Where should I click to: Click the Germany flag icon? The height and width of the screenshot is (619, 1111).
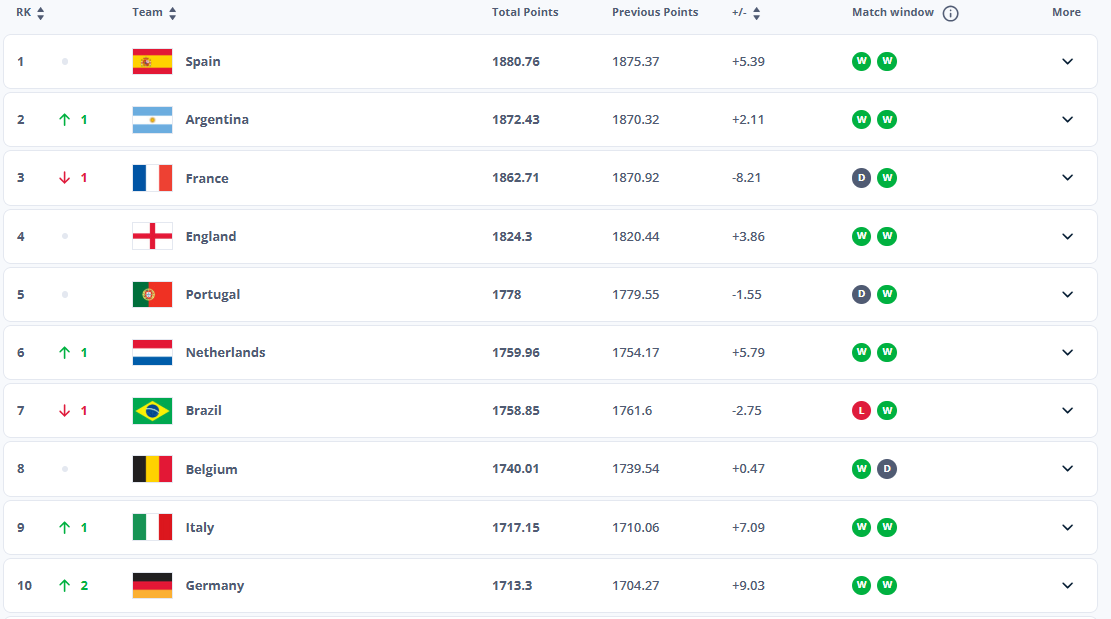click(x=152, y=586)
